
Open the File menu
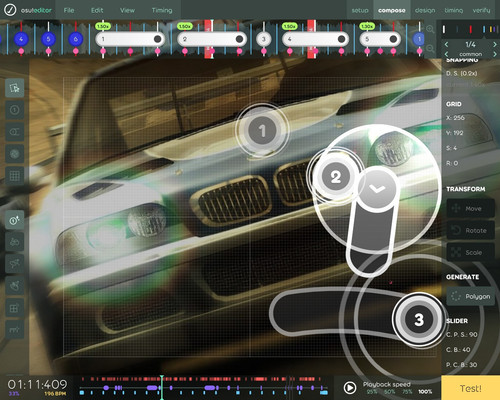pyautogui.click(x=69, y=10)
